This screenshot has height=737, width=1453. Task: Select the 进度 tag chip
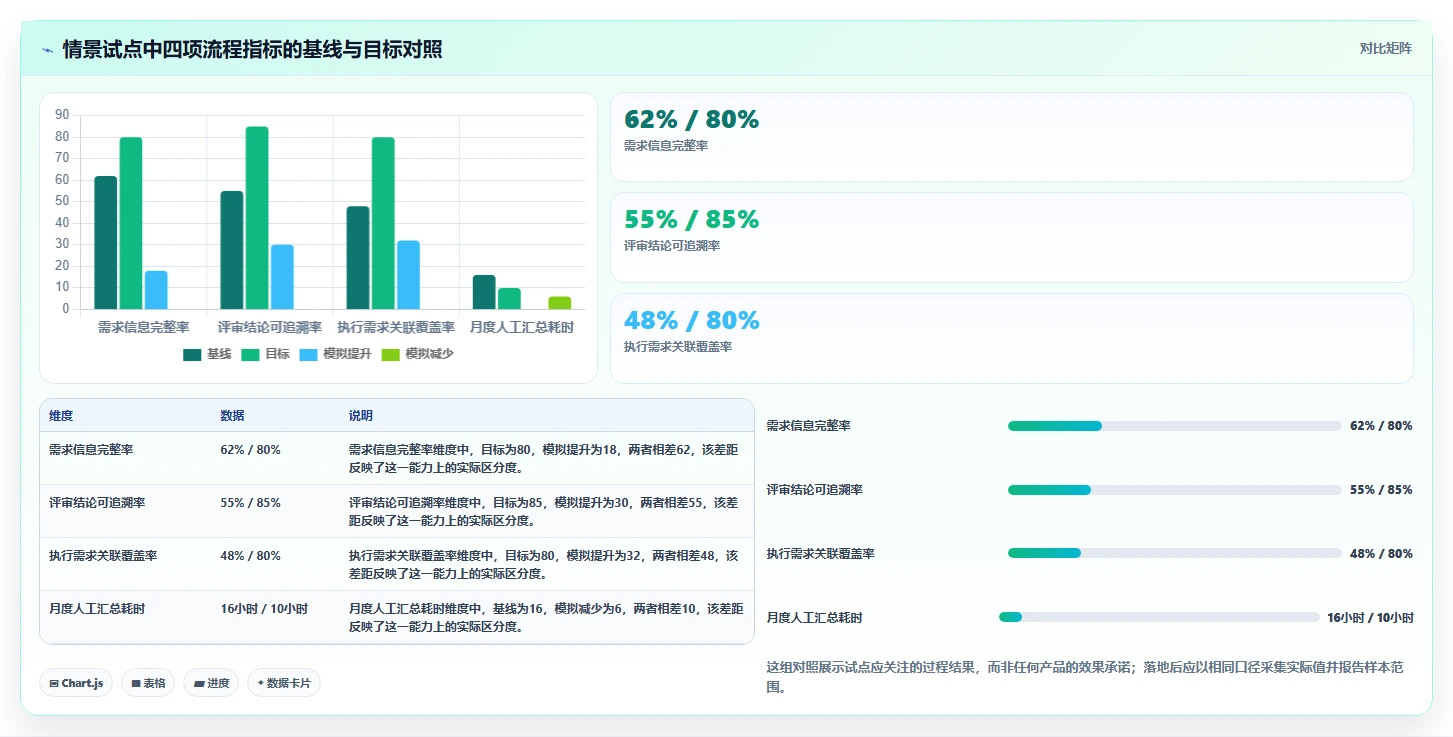[211, 683]
